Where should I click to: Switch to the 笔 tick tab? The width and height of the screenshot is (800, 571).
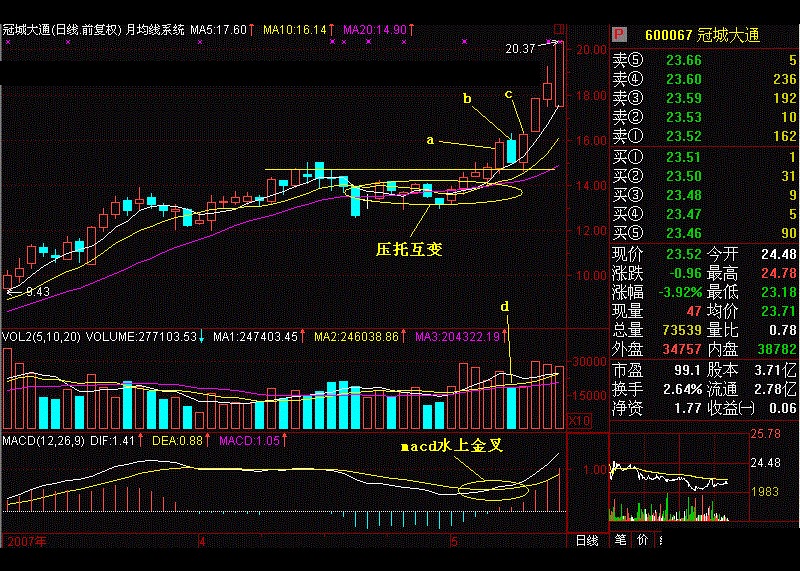(x=620, y=541)
